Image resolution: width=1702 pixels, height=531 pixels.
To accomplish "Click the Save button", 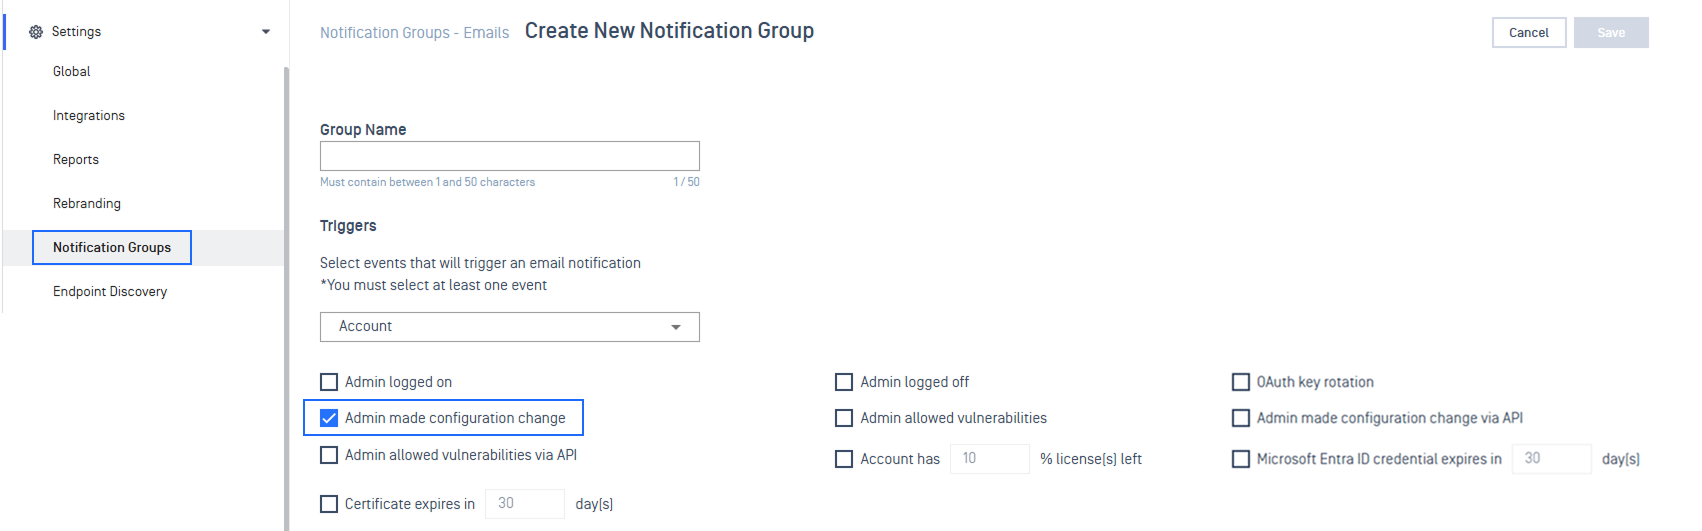I will [x=1611, y=32].
